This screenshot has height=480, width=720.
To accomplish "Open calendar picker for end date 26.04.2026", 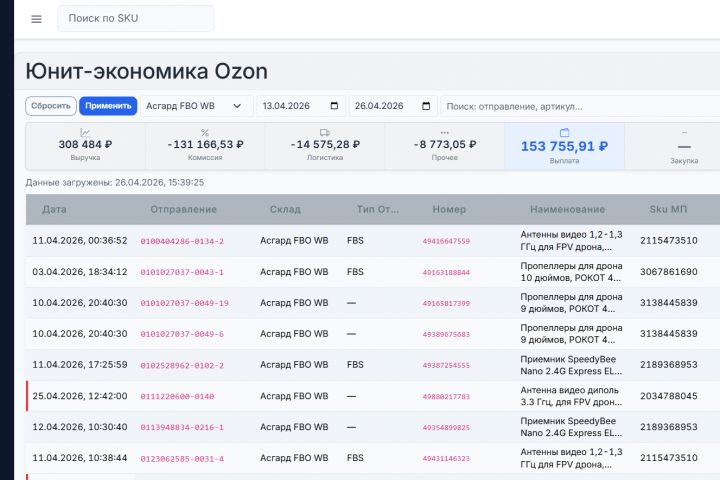I will 428,106.
